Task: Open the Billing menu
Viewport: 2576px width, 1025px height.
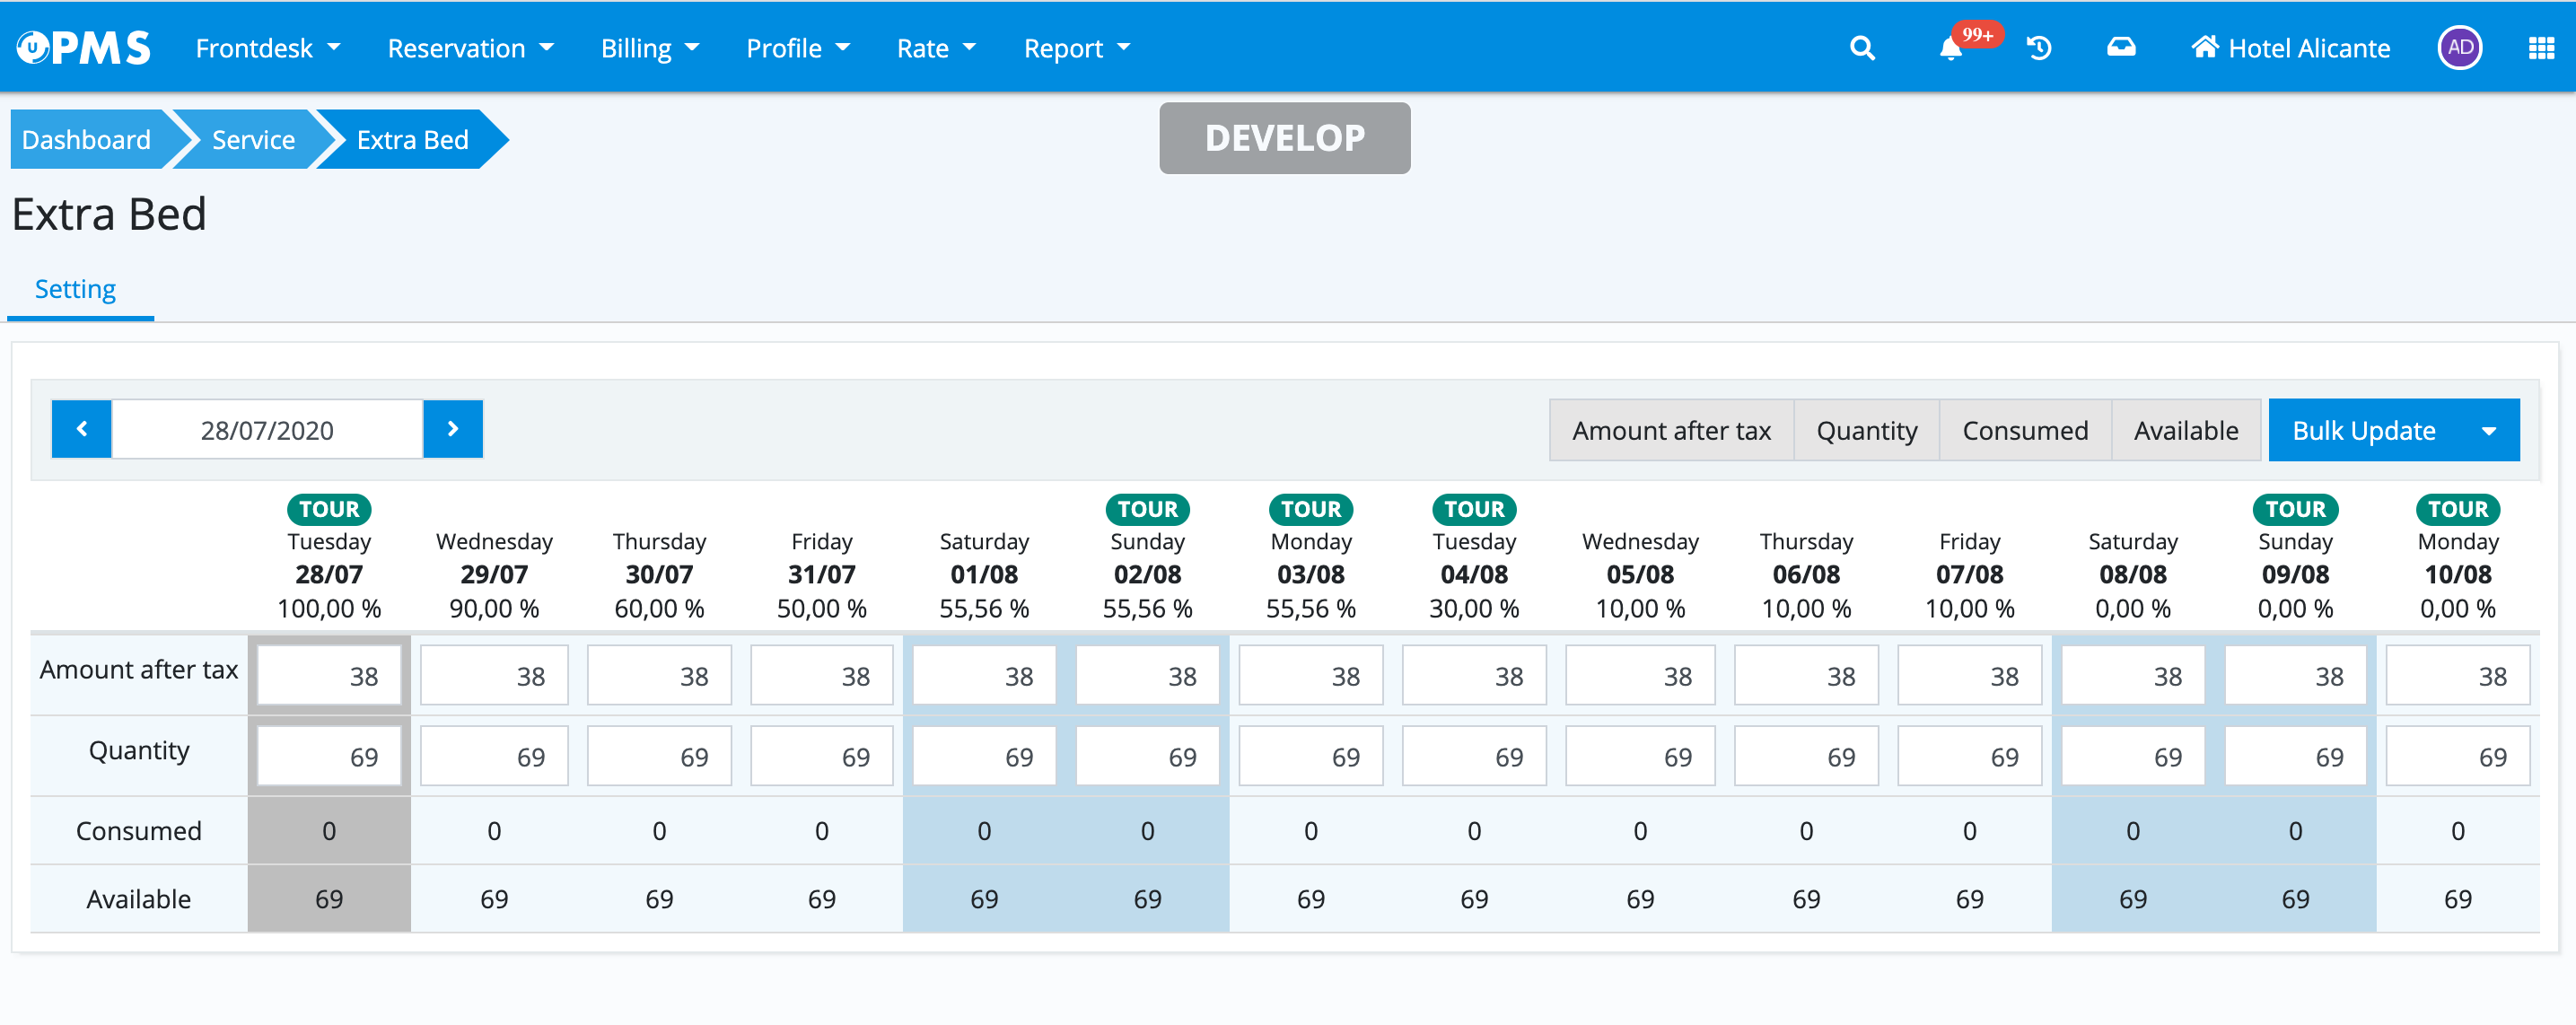Action: 649,48
